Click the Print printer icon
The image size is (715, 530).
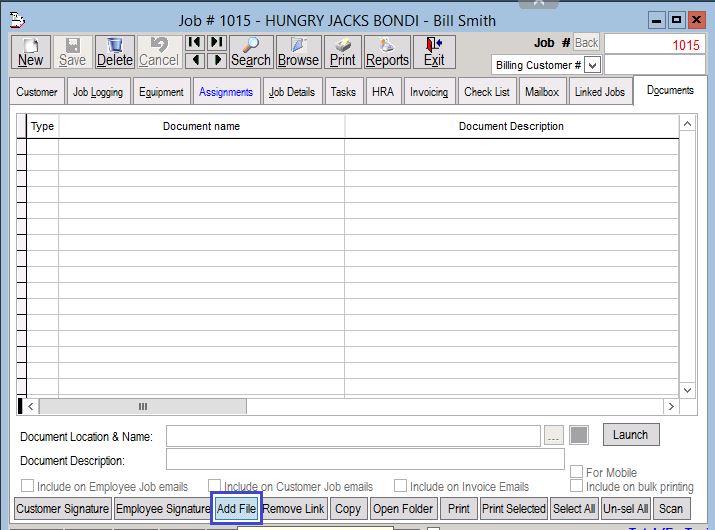pyautogui.click(x=343, y=52)
